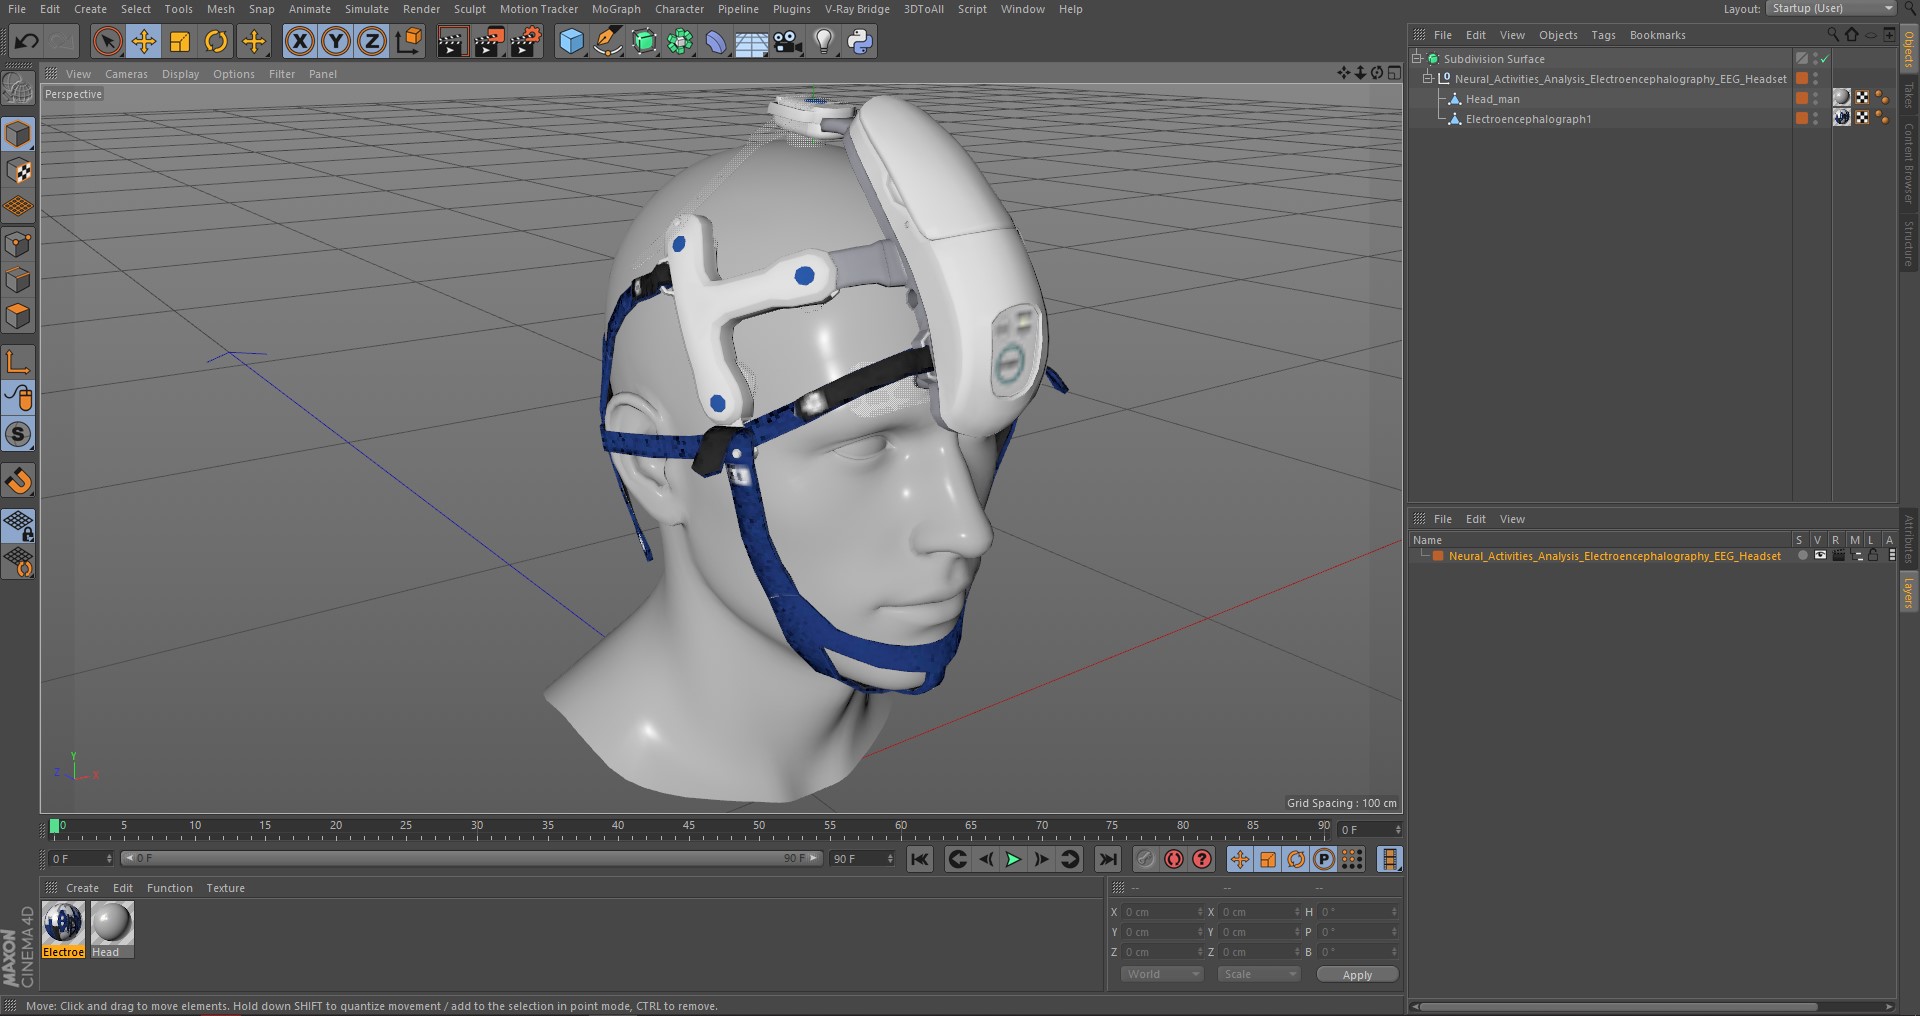Image resolution: width=1920 pixels, height=1016 pixels.
Task: Enable the Snap S icon
Action: tap(18, 434)
